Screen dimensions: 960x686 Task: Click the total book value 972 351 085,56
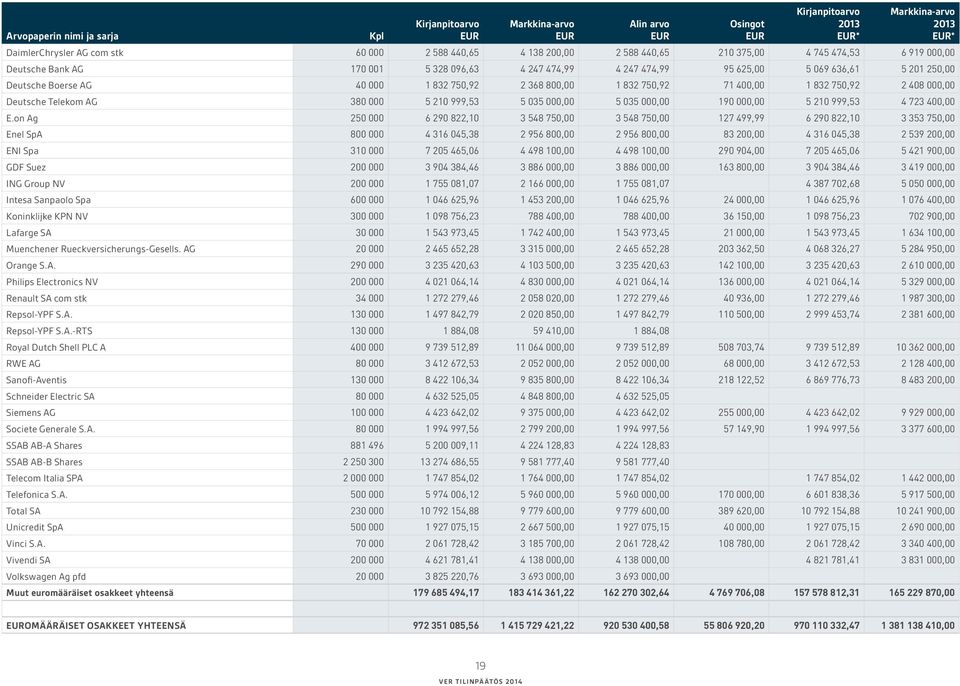446,626
